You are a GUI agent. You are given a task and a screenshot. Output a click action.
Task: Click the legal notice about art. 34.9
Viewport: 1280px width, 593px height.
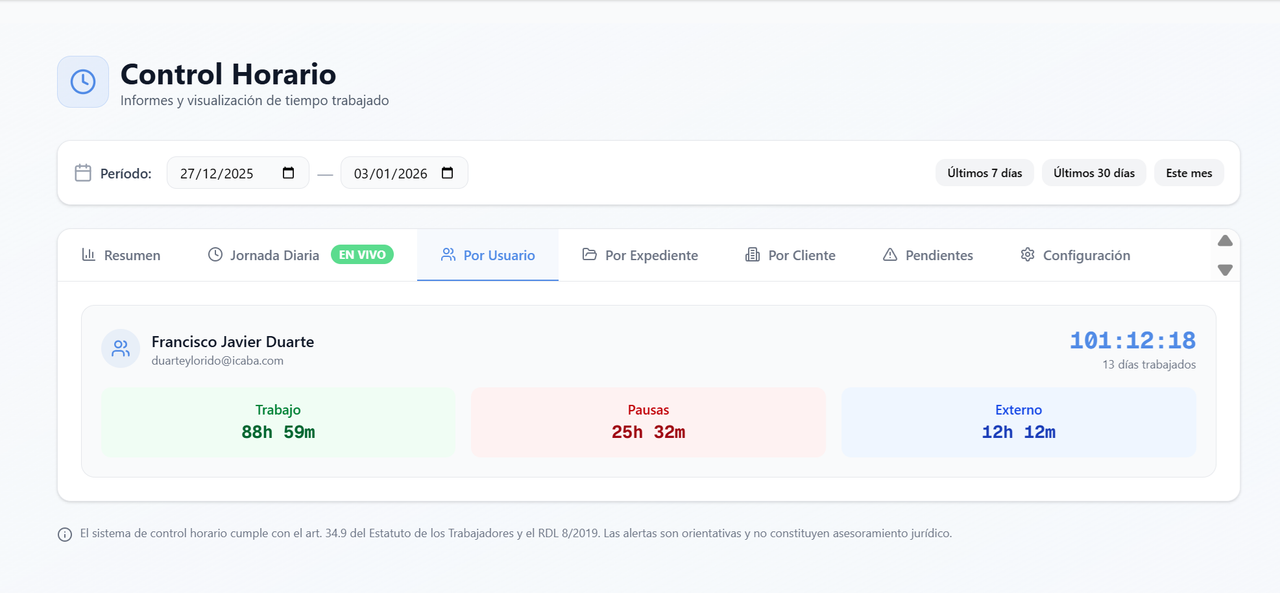coord(516,534)
